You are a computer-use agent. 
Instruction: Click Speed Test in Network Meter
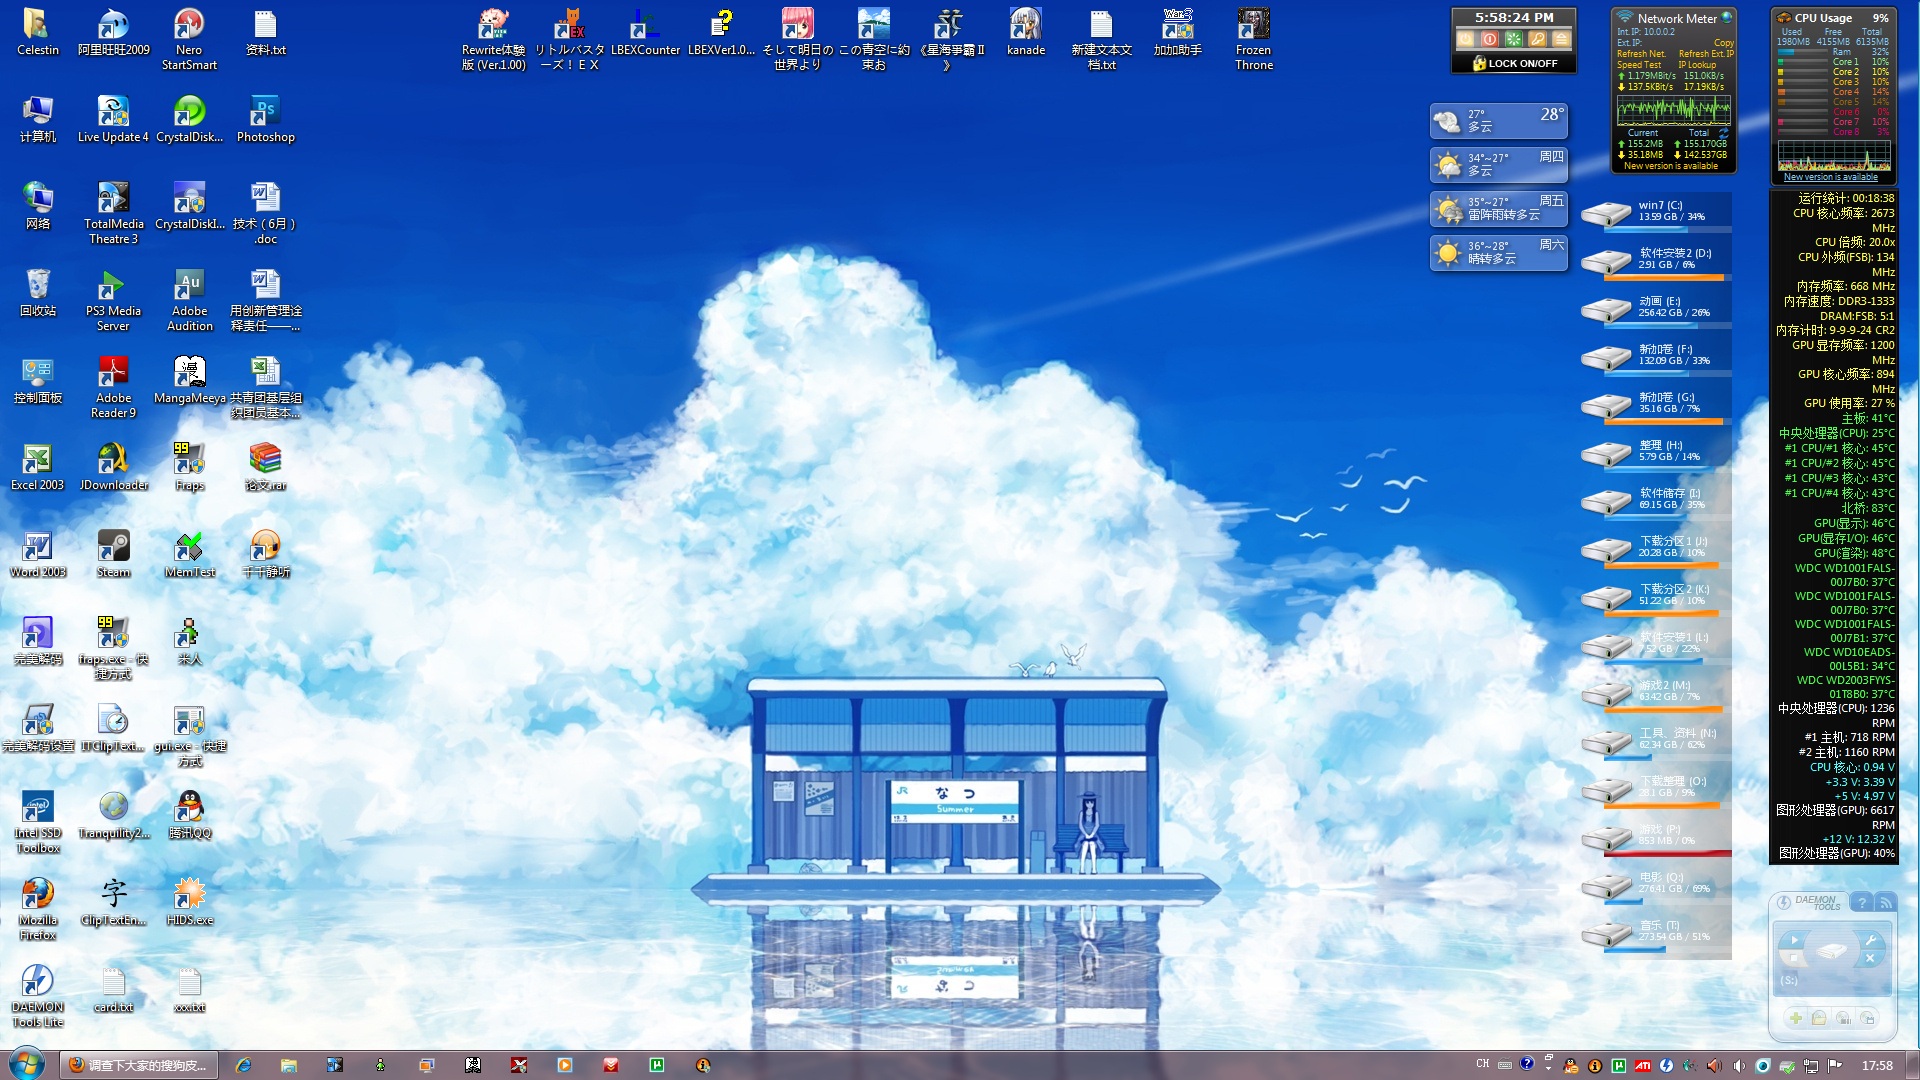(1639, 65)
